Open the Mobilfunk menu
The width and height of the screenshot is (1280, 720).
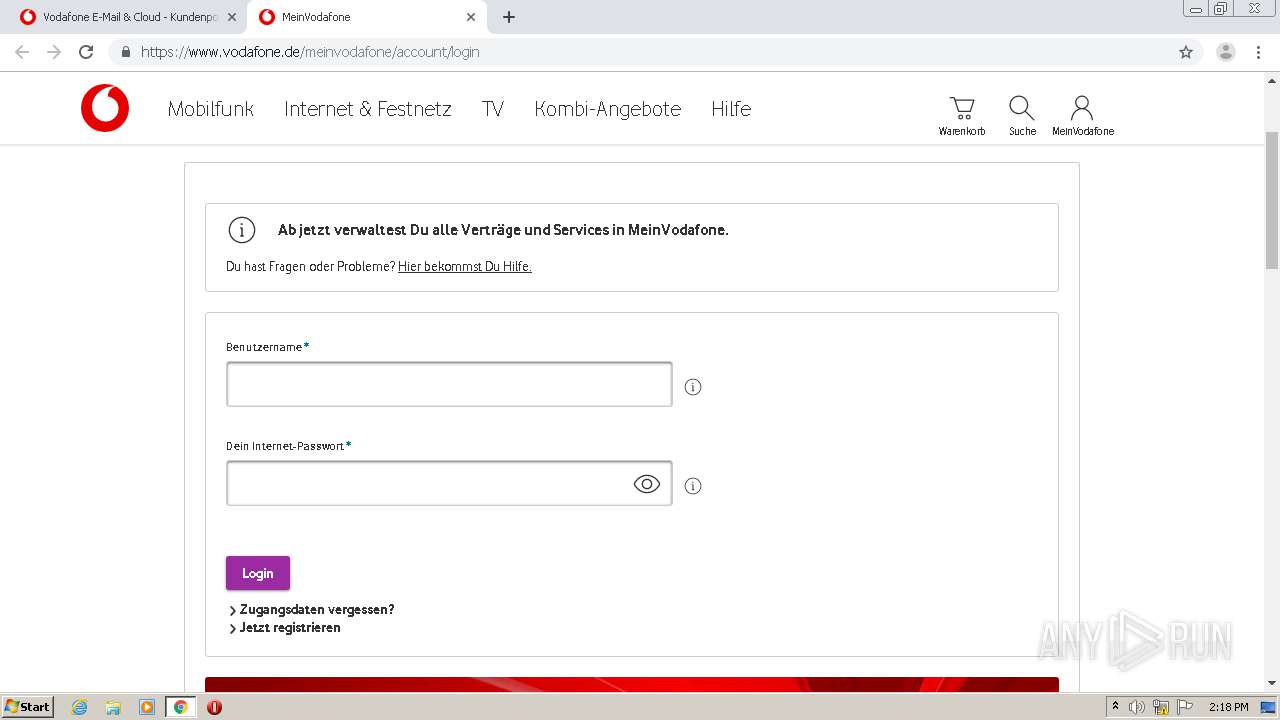[x=211, y=109]
